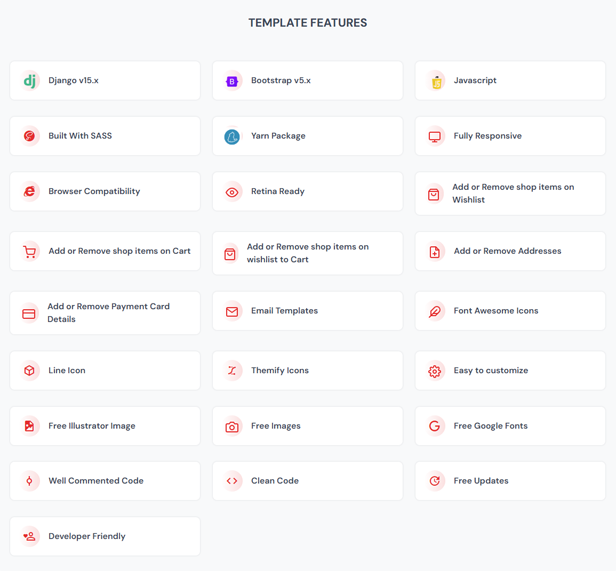616x571 pixels.
Task: Click the Add or Remove Payment Card Details text
Action: point(108,312)
